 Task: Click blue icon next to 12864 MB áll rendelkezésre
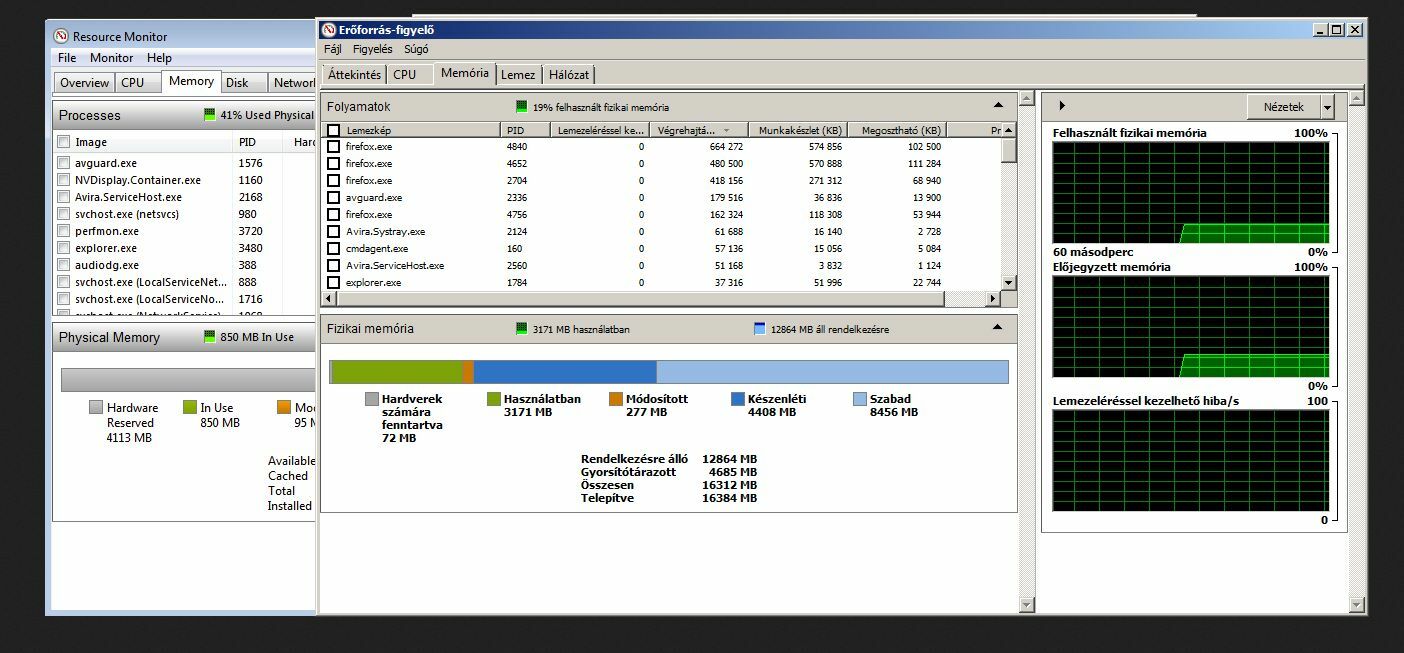(x=759, y=329)
